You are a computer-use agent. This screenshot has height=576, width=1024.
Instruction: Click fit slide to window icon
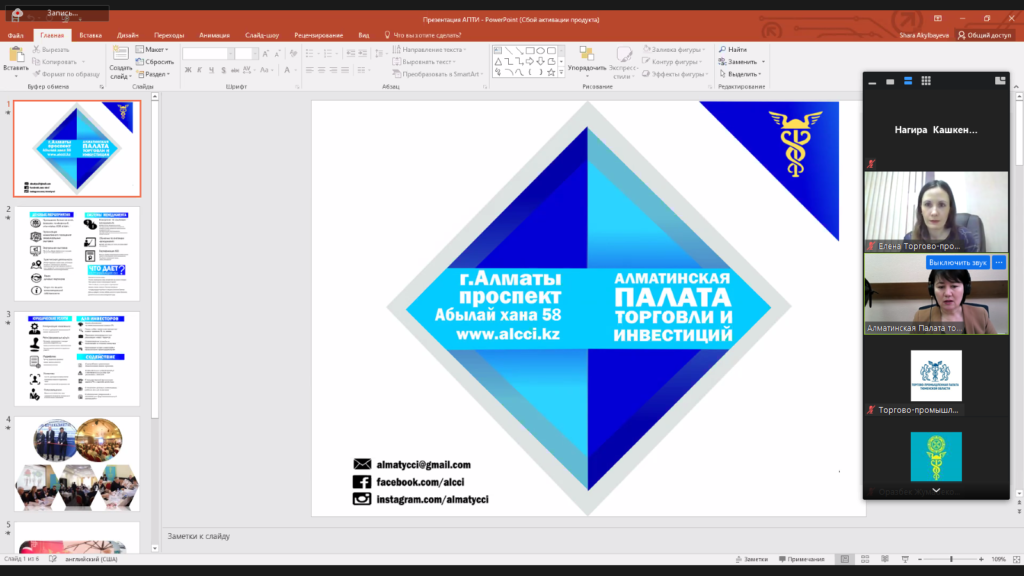pos(1017,559)
